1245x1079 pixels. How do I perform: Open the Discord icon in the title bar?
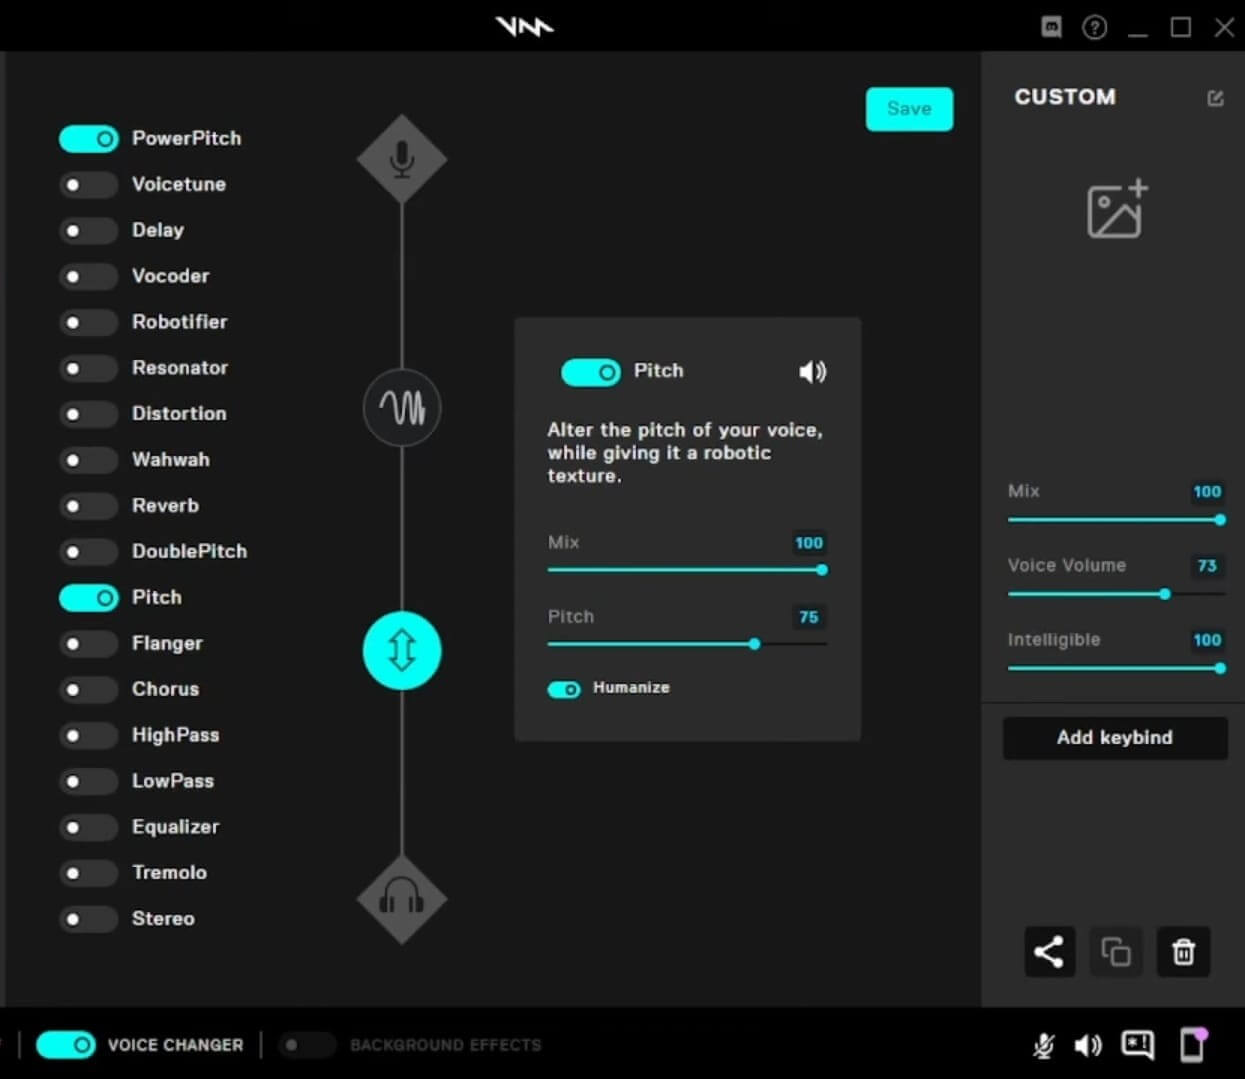pyautogui.click(x=1051, y=27)
